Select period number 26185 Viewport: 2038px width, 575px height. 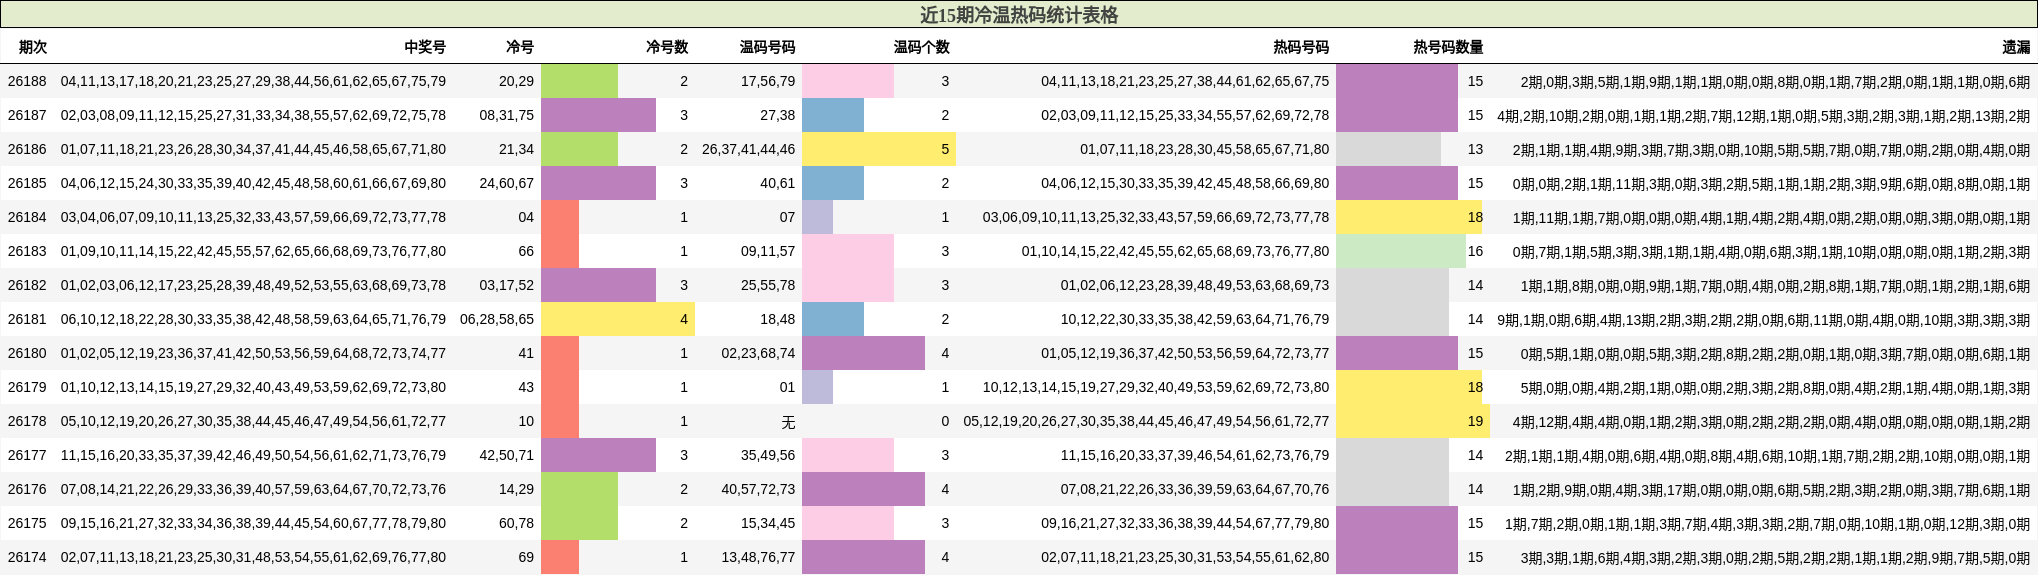[x=27, y=183]
